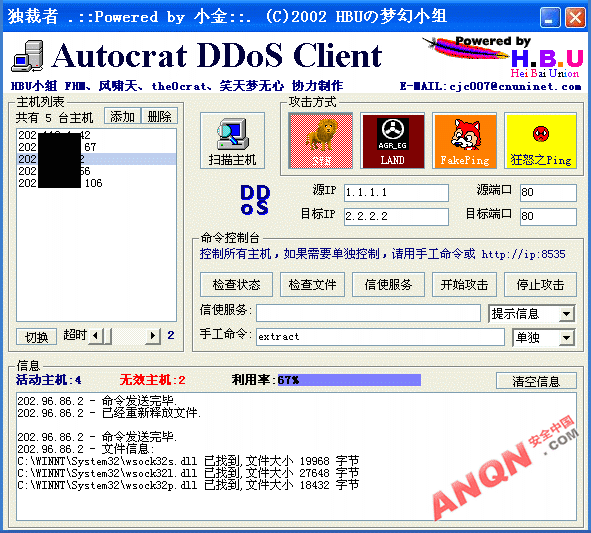Click the computer logo beside the title

point(28,56)
